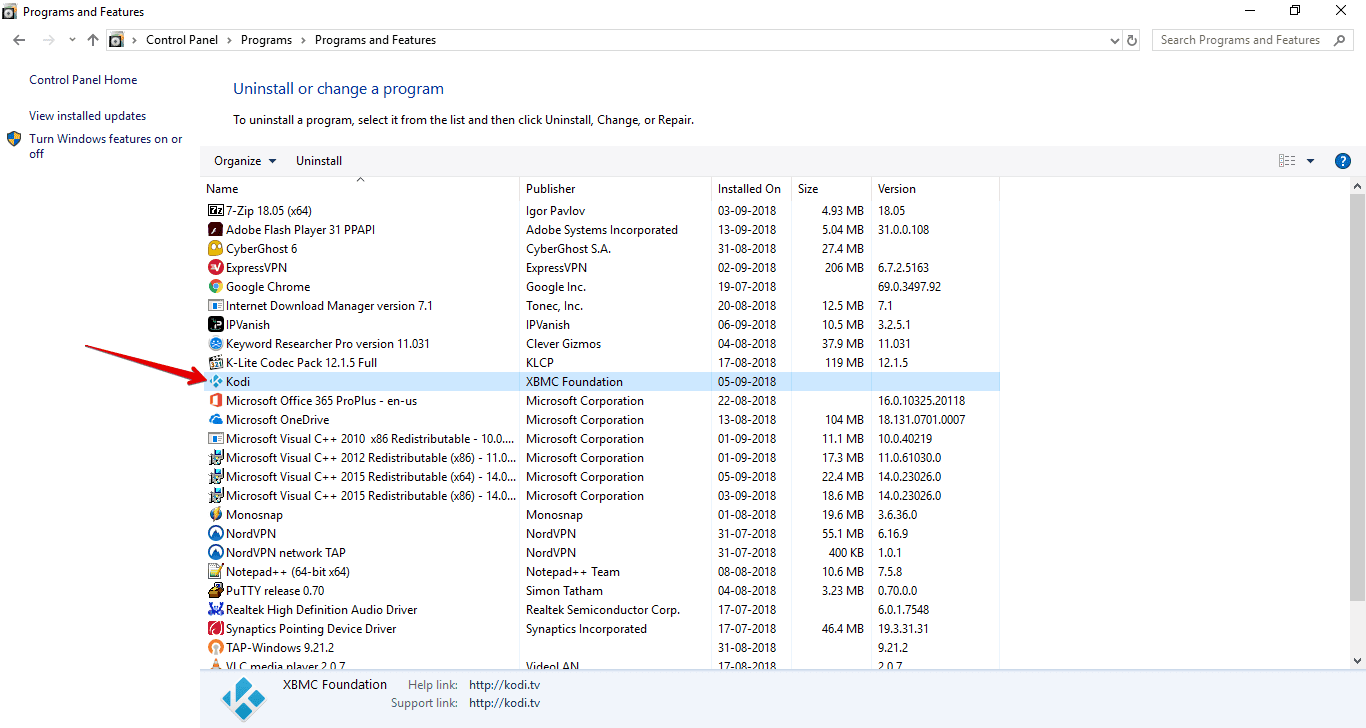Select the Visual C++ 2015 (x86) row
Screen dimensions: 1366x728
(600, 496)
